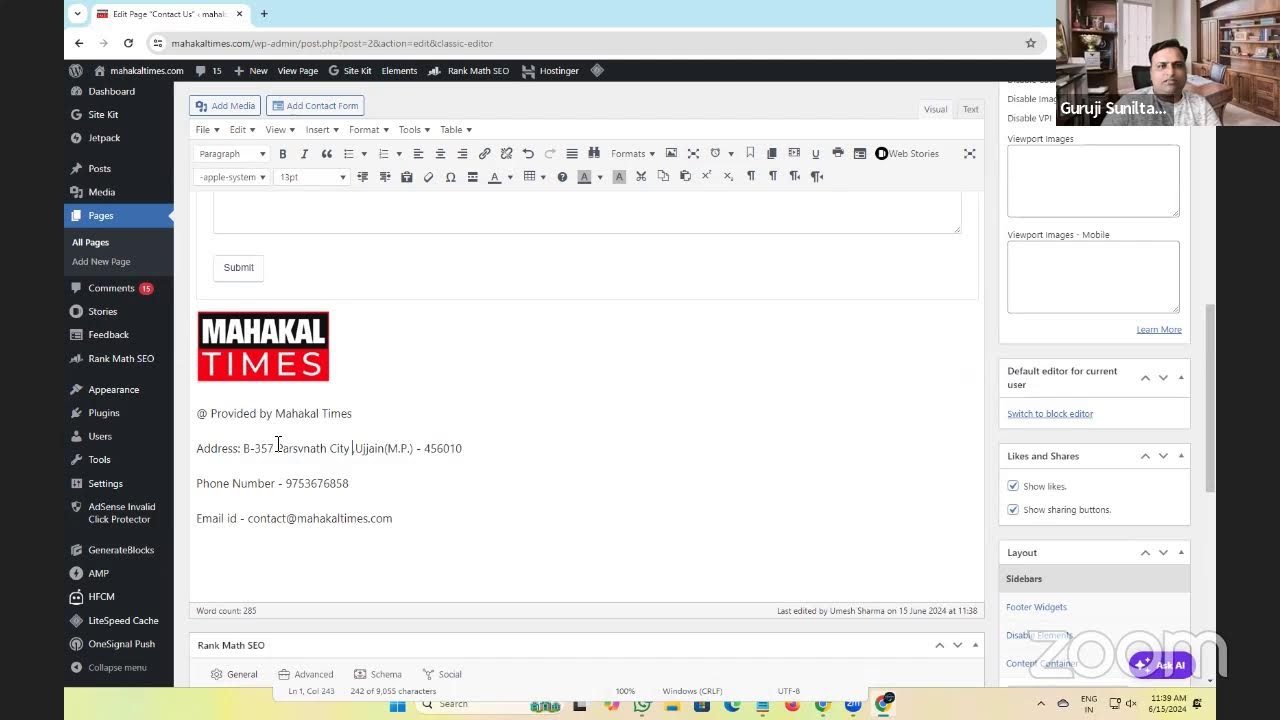Underline text with U icon

[815, 154]
